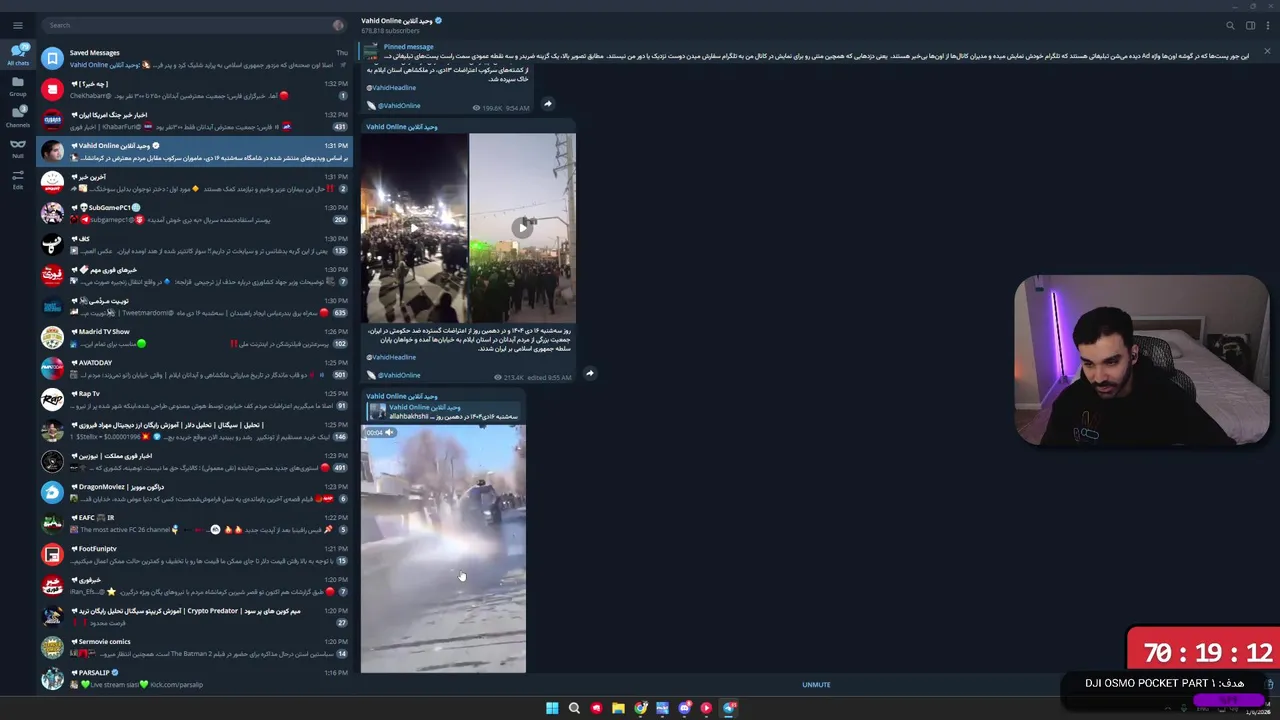
Task: Select the Channels folder
Action: coord(17,117)
